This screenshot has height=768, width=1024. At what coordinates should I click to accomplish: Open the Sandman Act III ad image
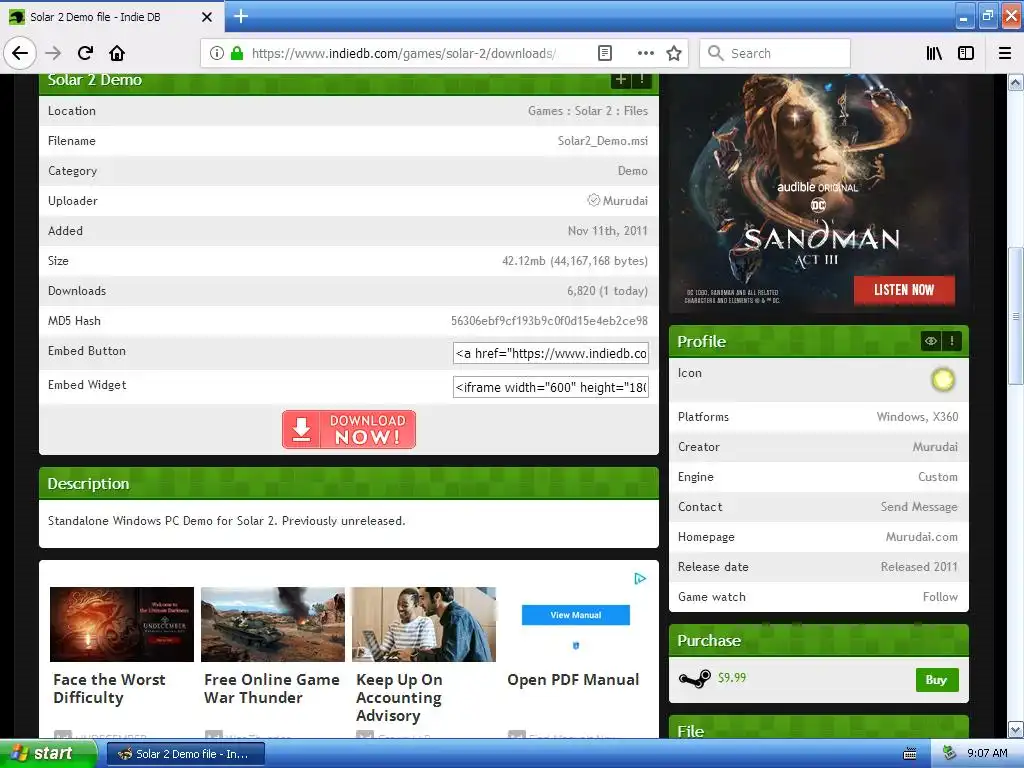point(818,193)
